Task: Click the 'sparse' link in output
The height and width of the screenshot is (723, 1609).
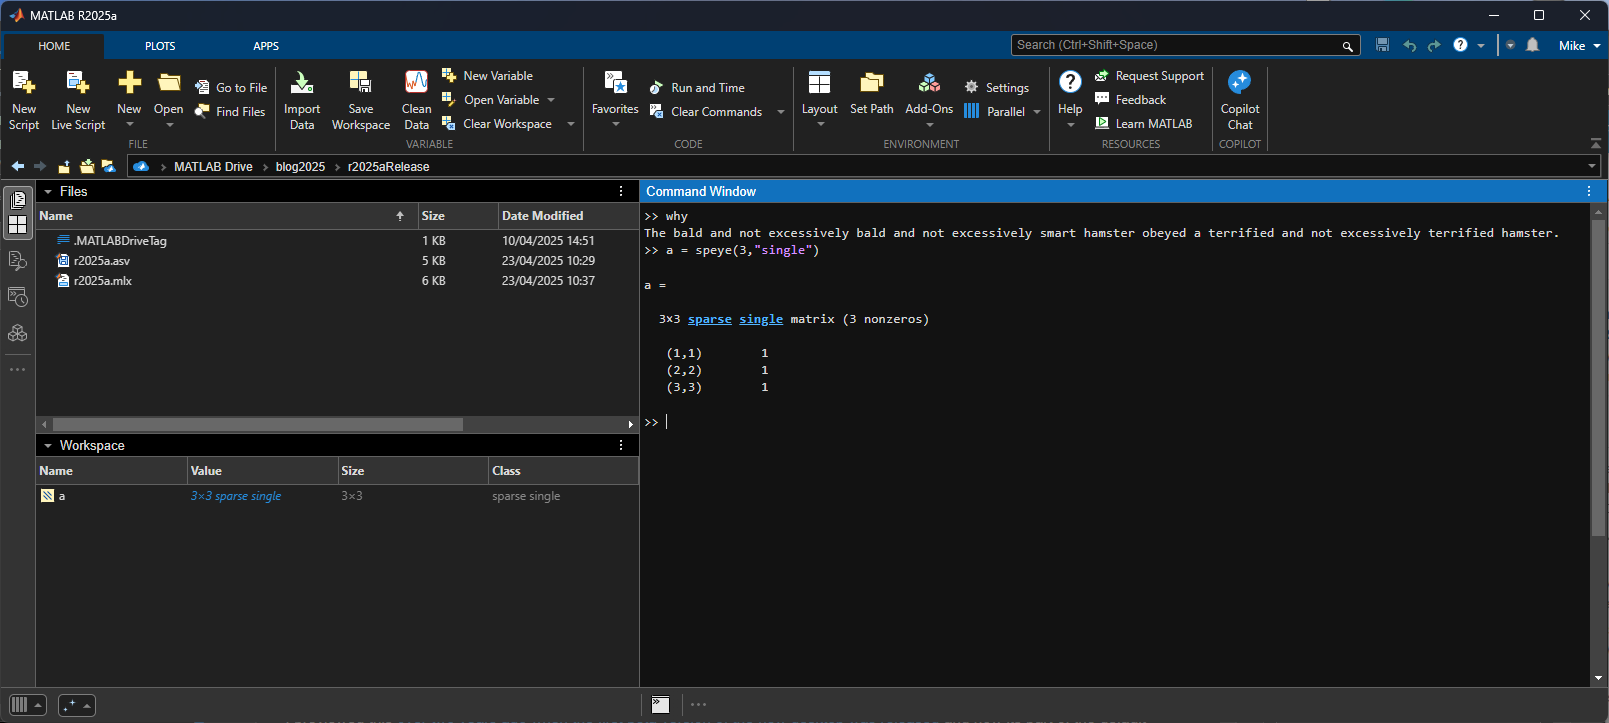Action: tap(709, 319)
